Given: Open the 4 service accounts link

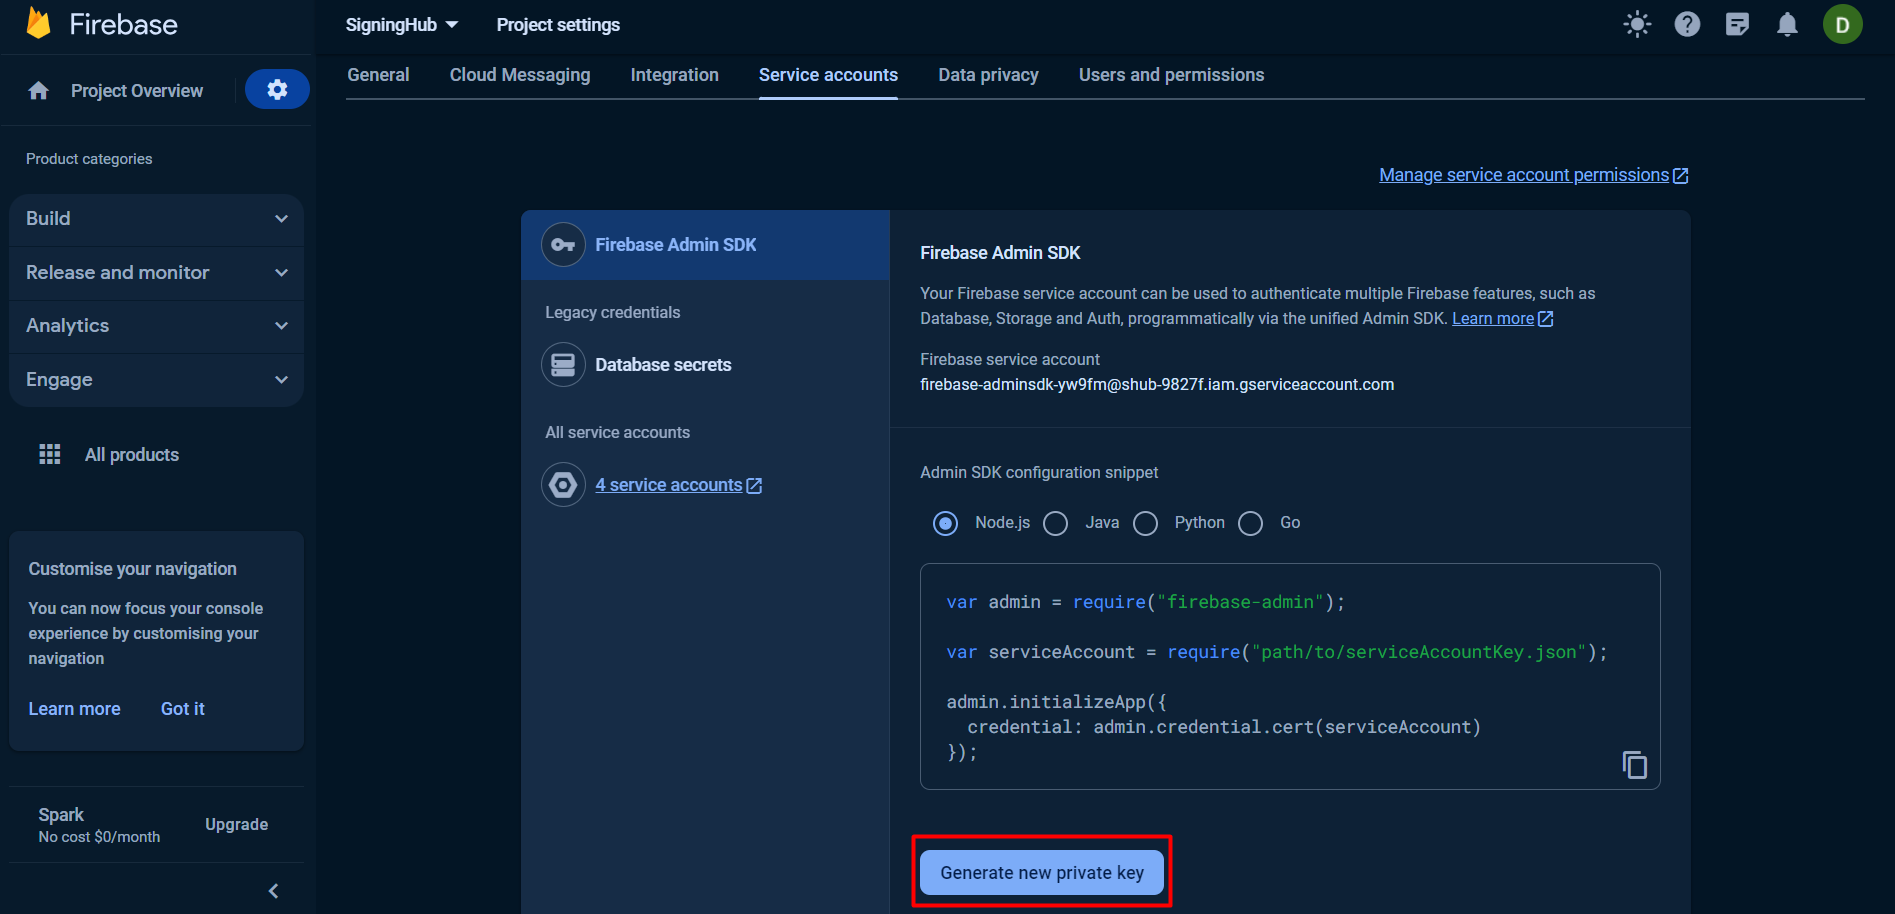Looking at the screenshot, I should tap(669, 485).
